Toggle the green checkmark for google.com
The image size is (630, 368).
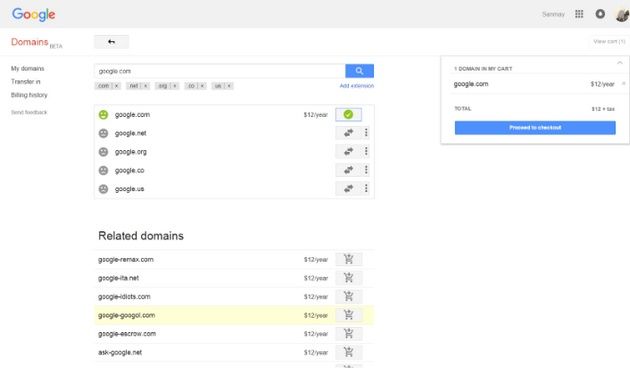coord(348,114)
